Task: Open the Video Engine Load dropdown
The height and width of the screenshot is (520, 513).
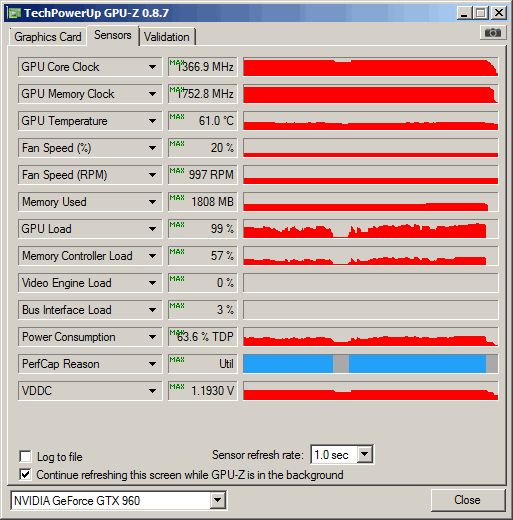Action: 152,283
